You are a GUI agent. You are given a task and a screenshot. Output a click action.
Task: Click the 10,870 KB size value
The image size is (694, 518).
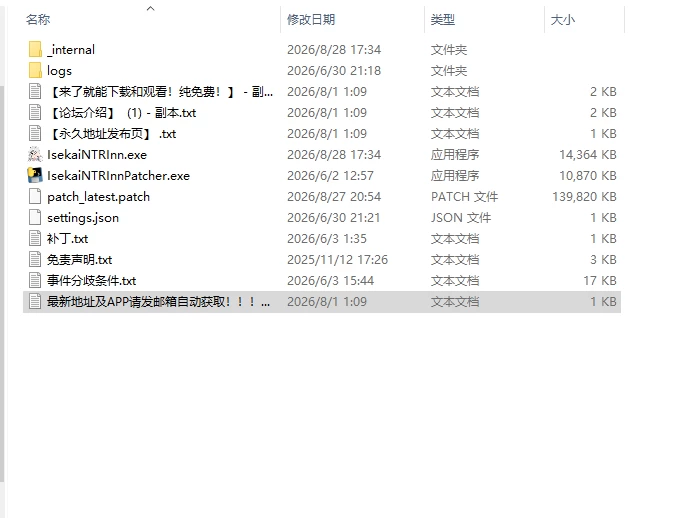tap(588, 176)
